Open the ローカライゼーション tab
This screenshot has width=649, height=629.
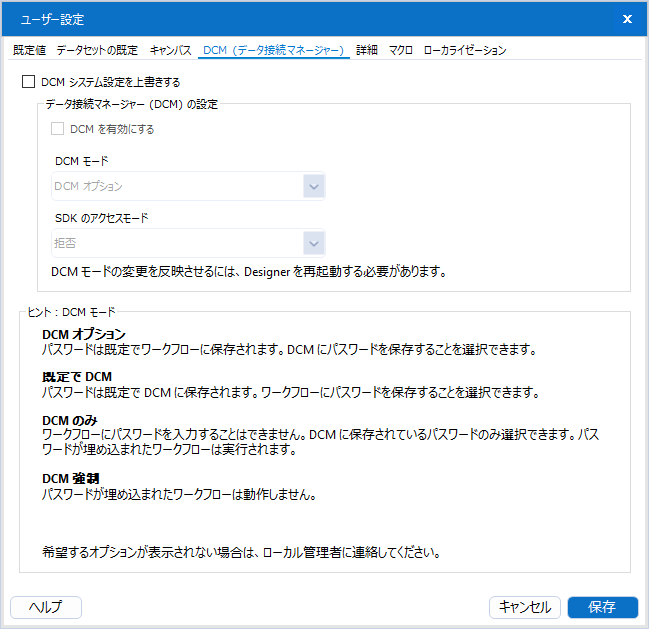(465, 50)
